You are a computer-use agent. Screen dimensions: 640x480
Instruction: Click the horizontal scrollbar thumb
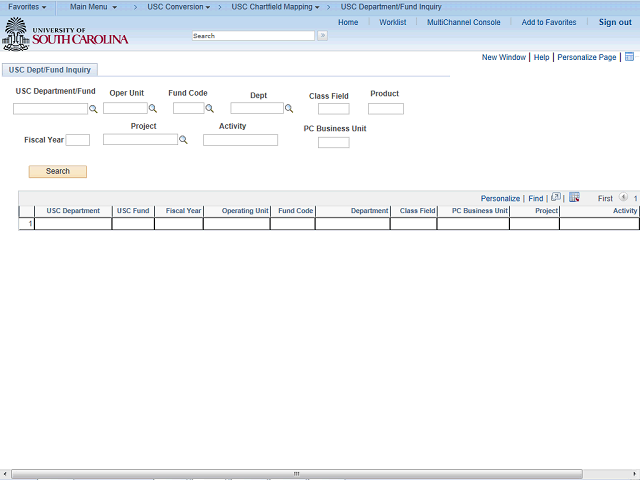(x=297, y=473)
